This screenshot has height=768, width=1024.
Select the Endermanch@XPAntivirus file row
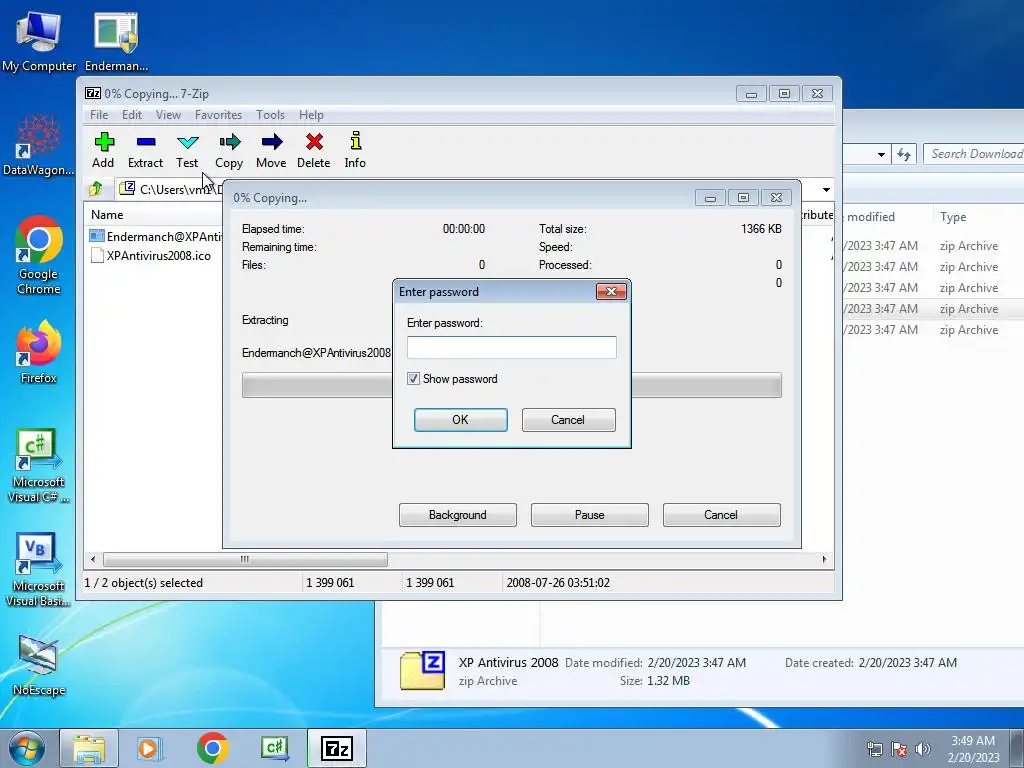tap(155, 236)
